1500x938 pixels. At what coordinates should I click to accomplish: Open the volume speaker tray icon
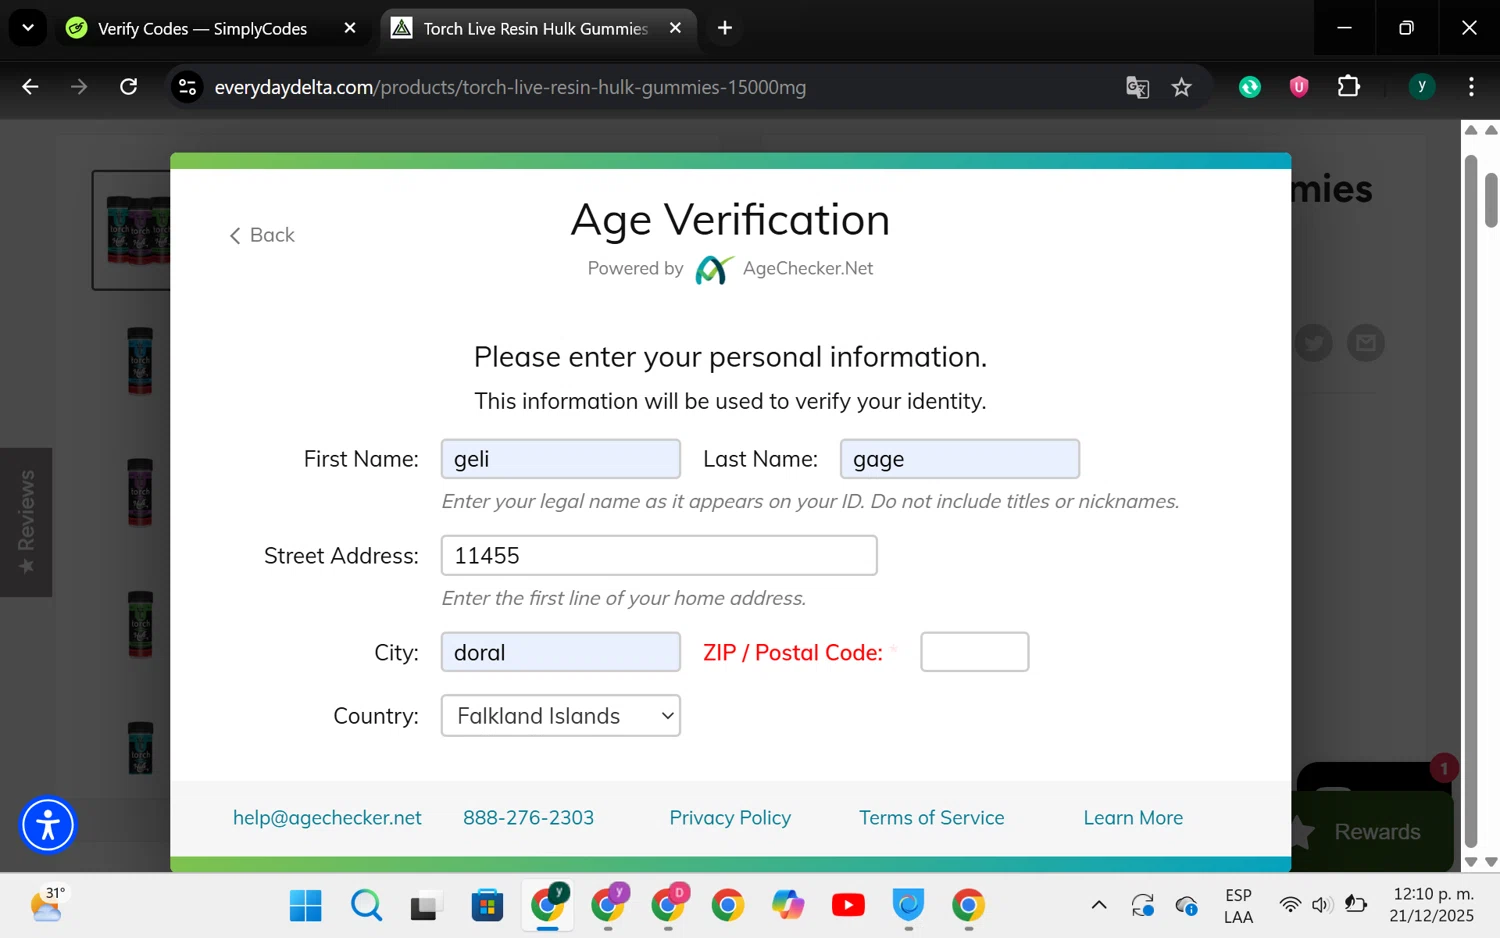[1322, 905]
